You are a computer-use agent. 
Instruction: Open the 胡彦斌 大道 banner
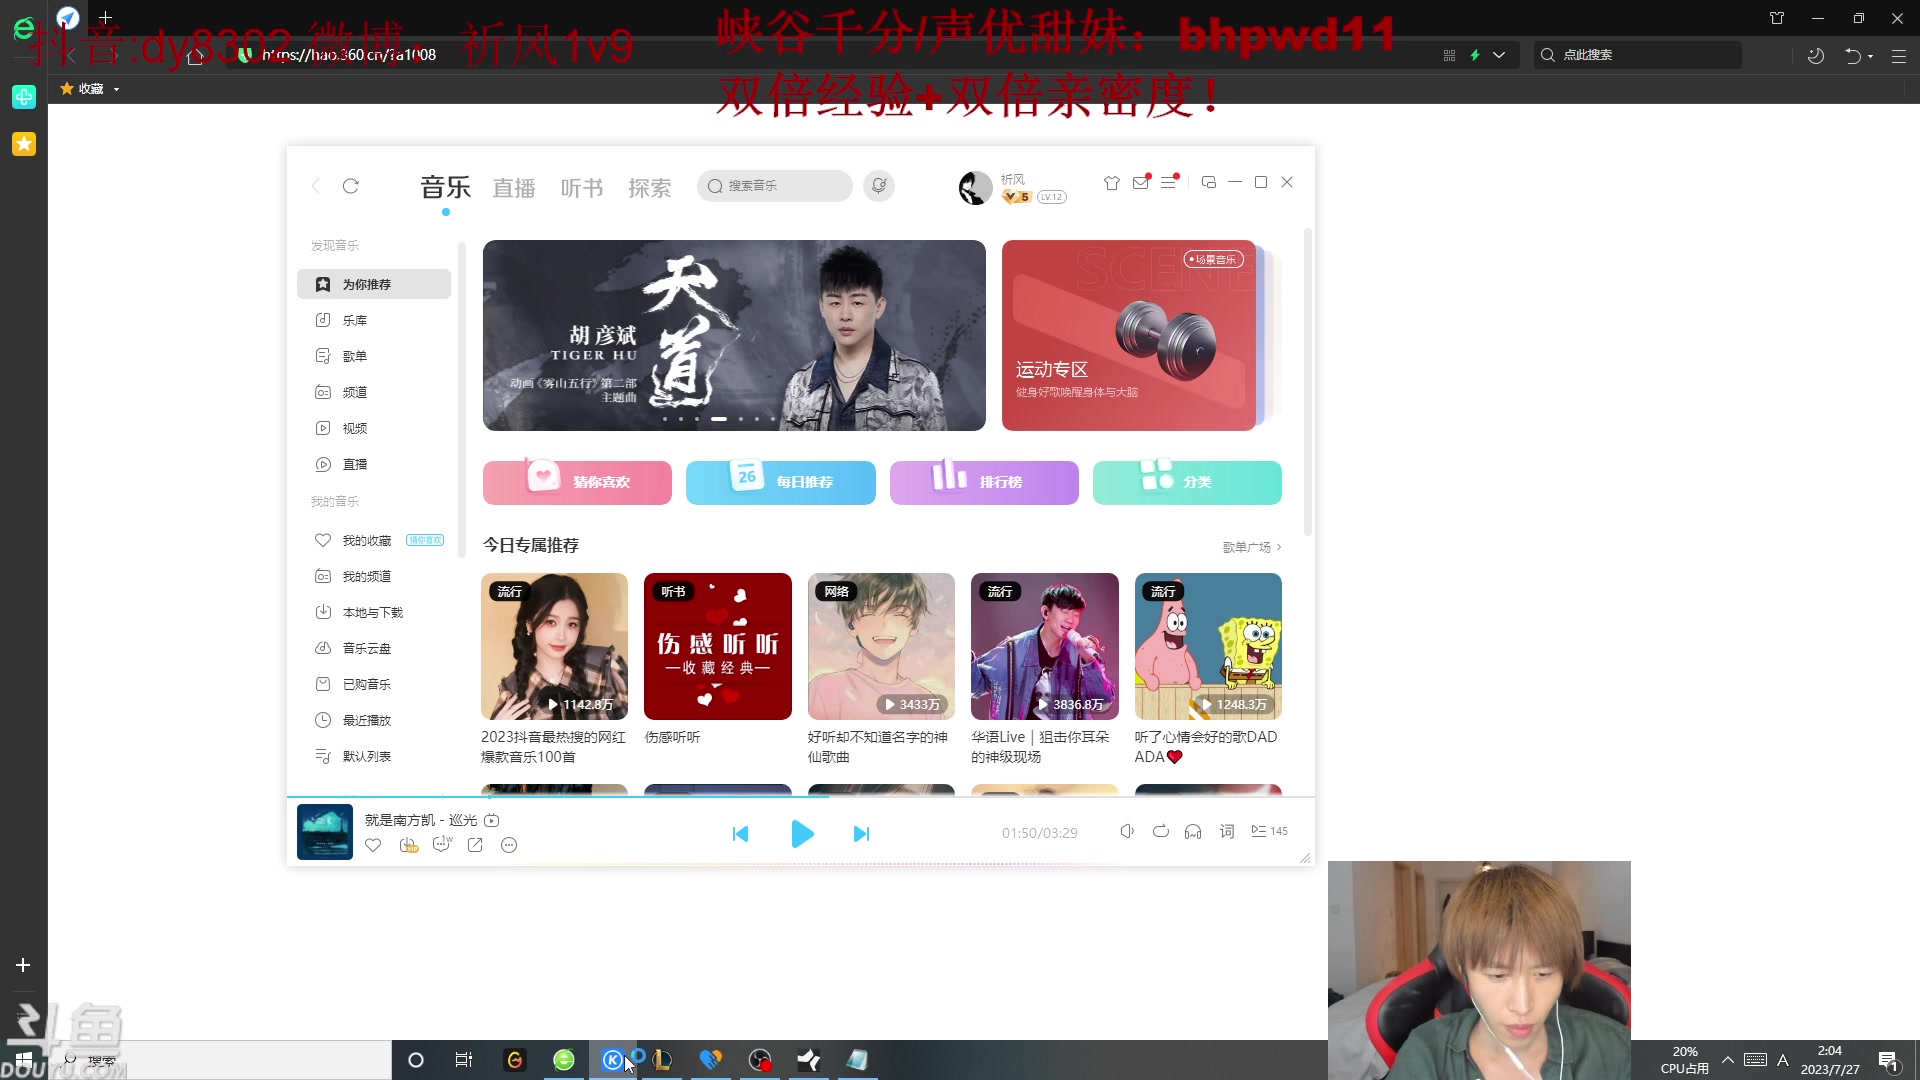coord(734,335)
